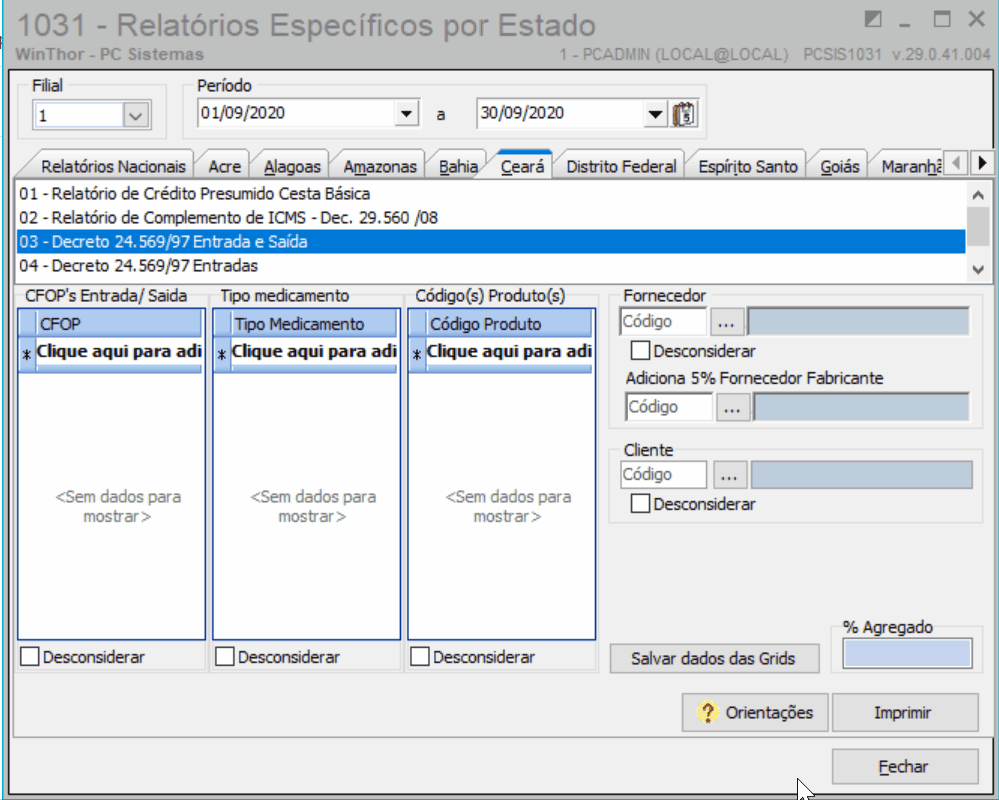Switch to Espírito Santo tab
999x800 pixels.
point(748,166)
